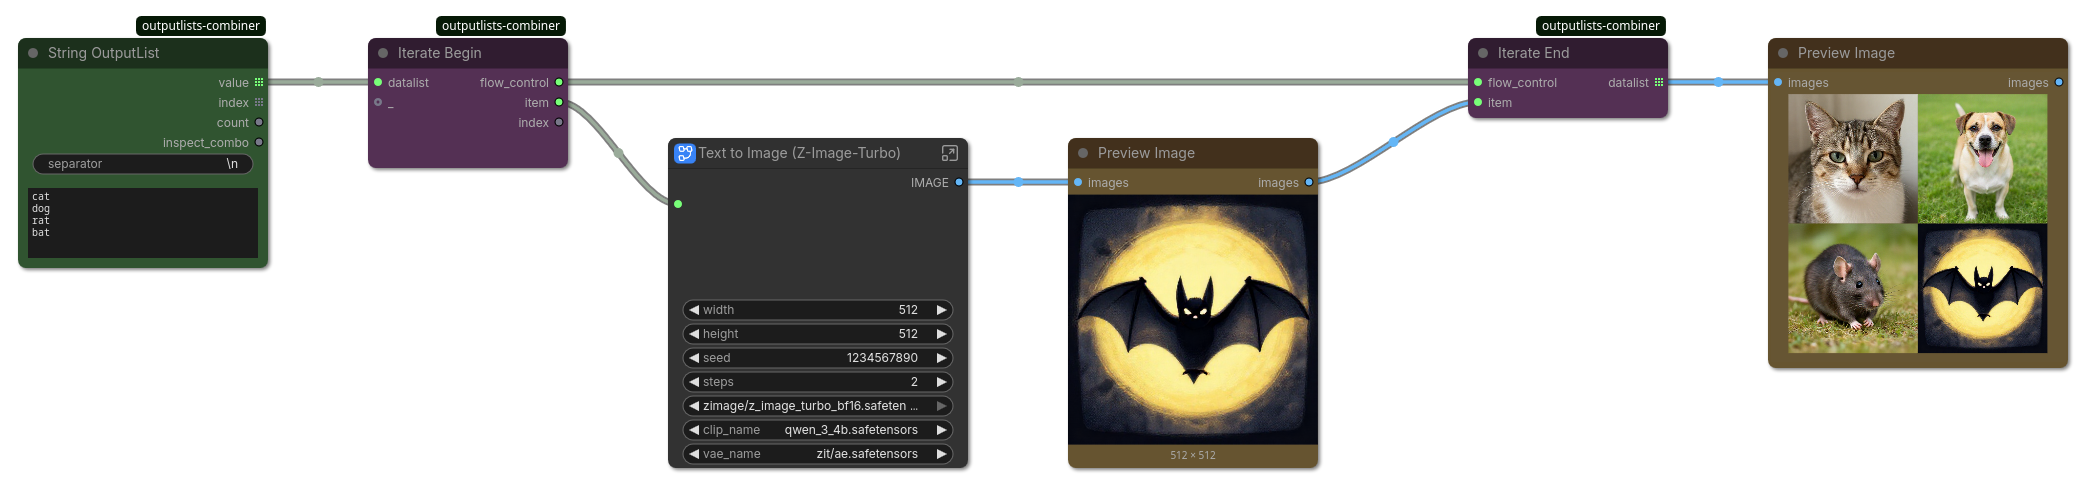Decrease height with the left arrow
The height and width of the screenshot is (490, 2090).
click(693, 334)
